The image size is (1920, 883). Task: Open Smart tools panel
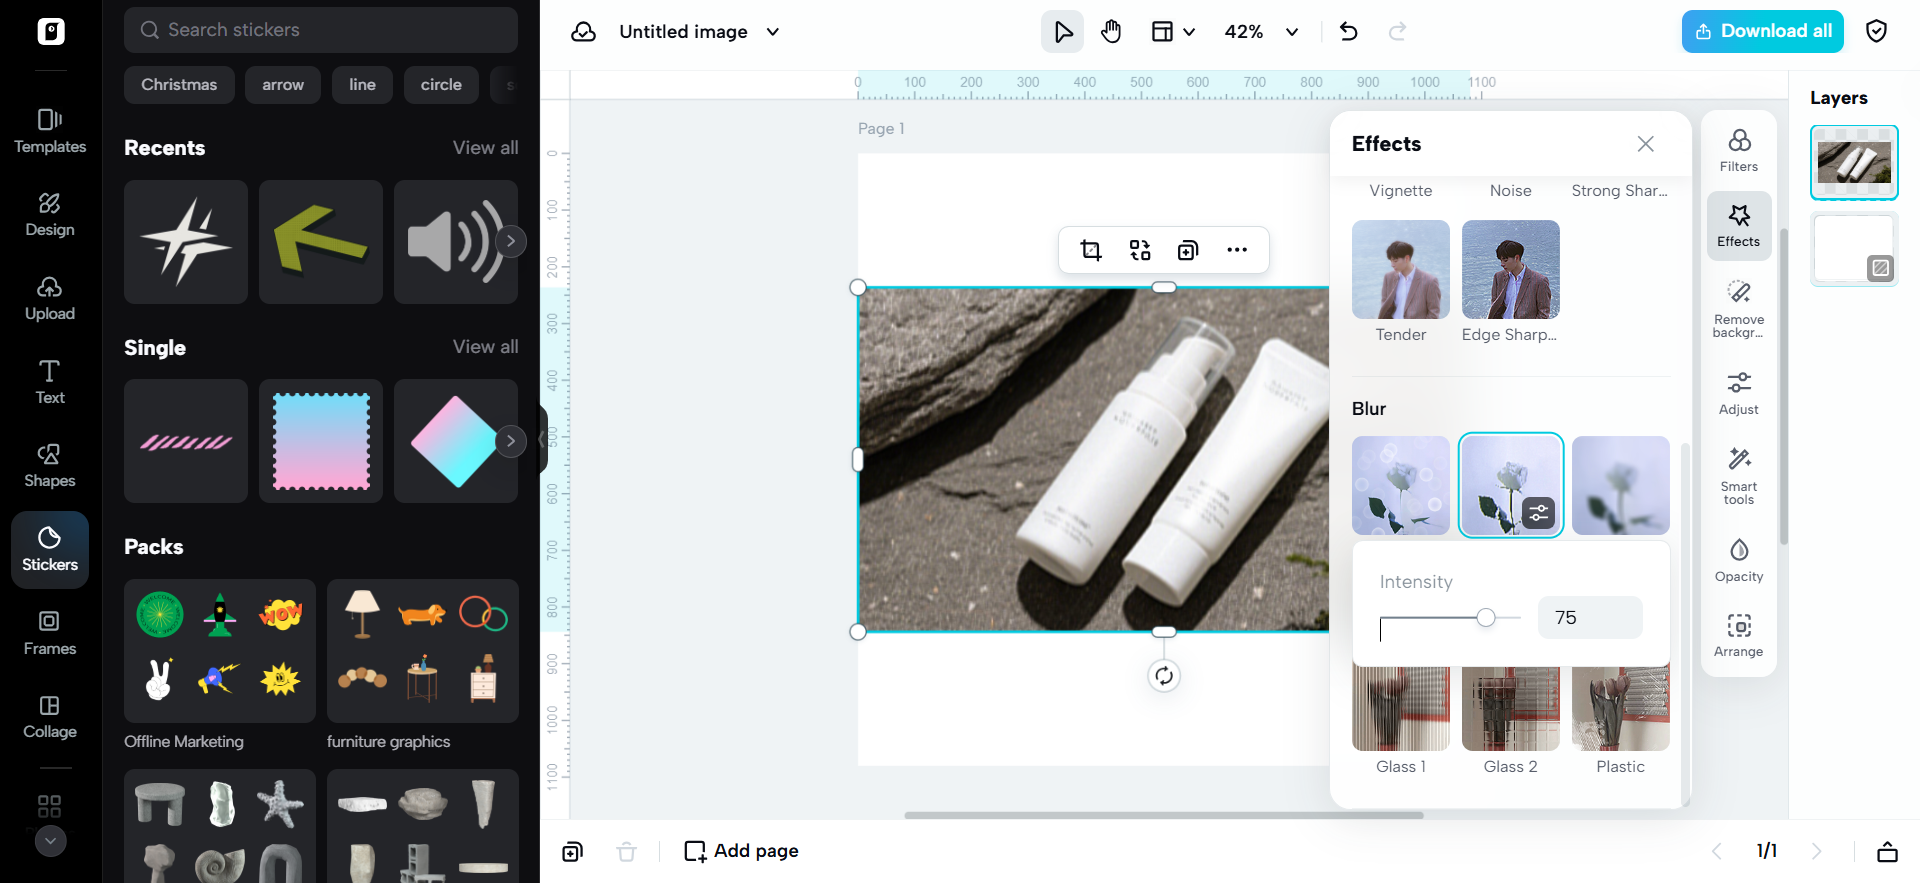point(1739,476)
